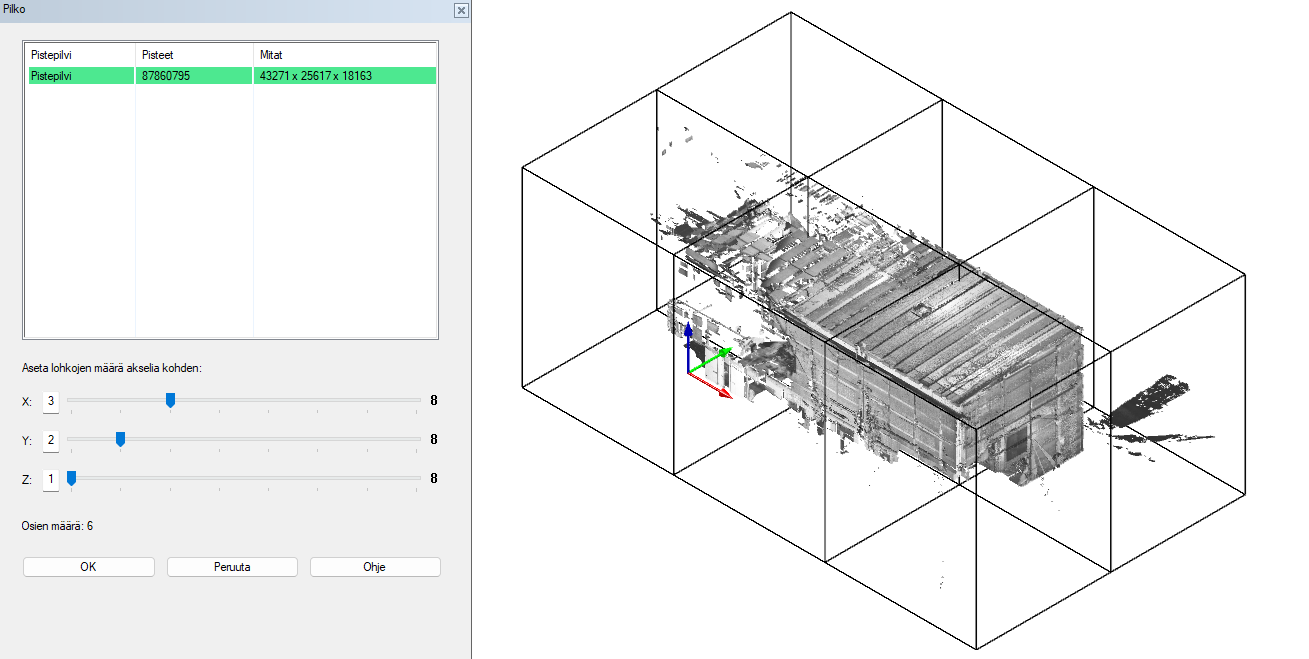1309x659 pixels.
Task: Click the Mitat column header
Action: pyautogui.click(x=345, y=55)
